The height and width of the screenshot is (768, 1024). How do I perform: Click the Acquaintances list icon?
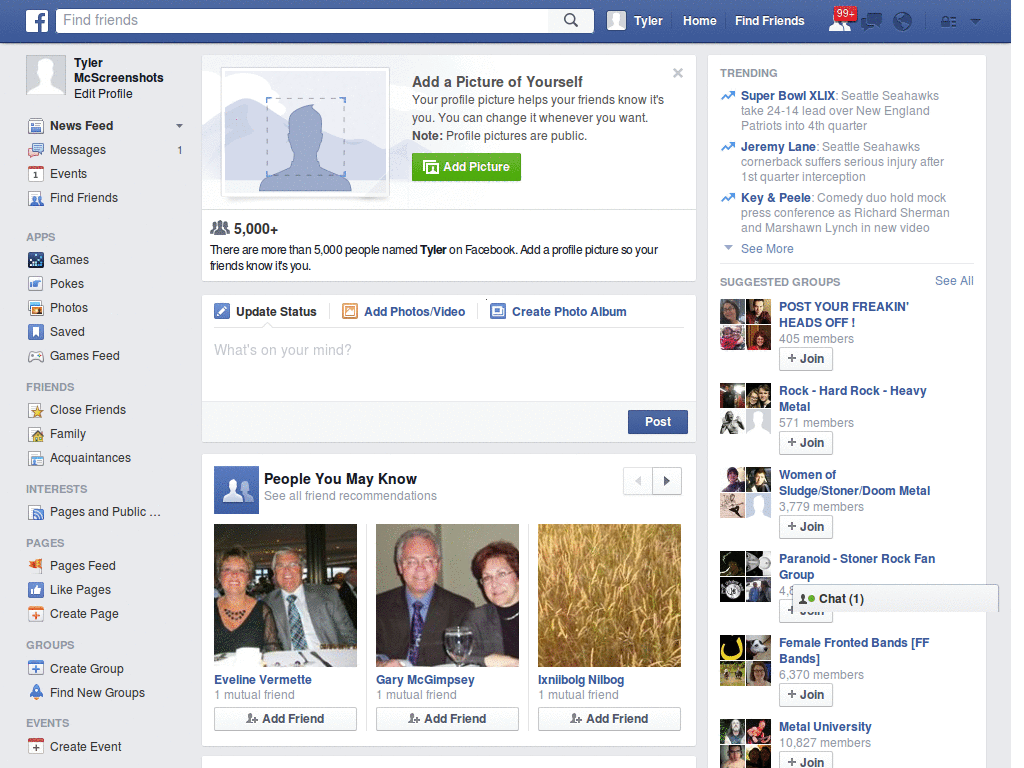pyautogui.click(x=36, y=458)
